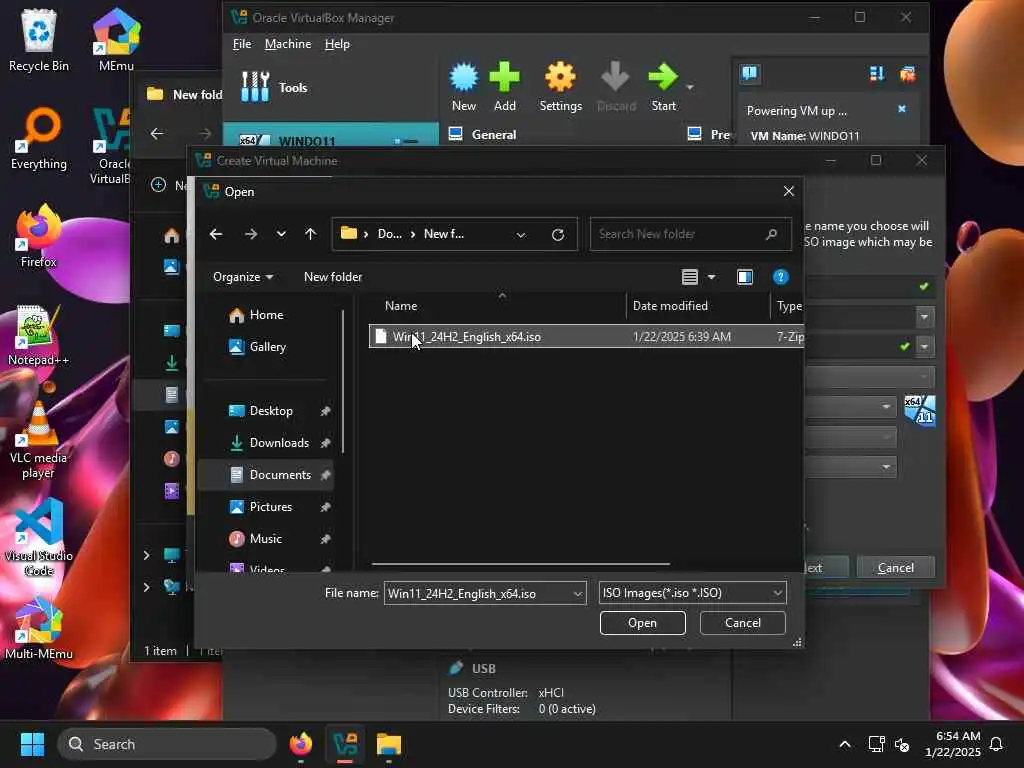This screenshot has width=1024, height=768.
Task: Expand address bar path history dropdown
Action: click(x=520, y=234)
